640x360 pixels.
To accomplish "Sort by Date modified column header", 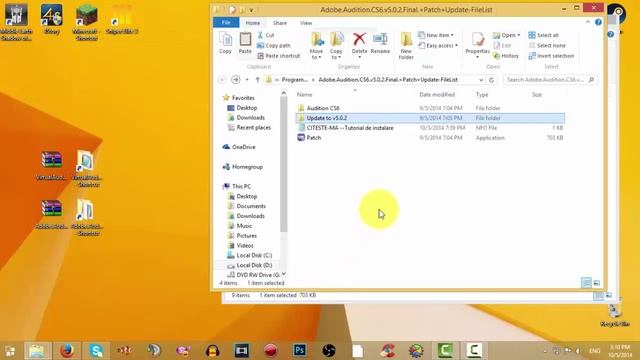I will [437, 94].
